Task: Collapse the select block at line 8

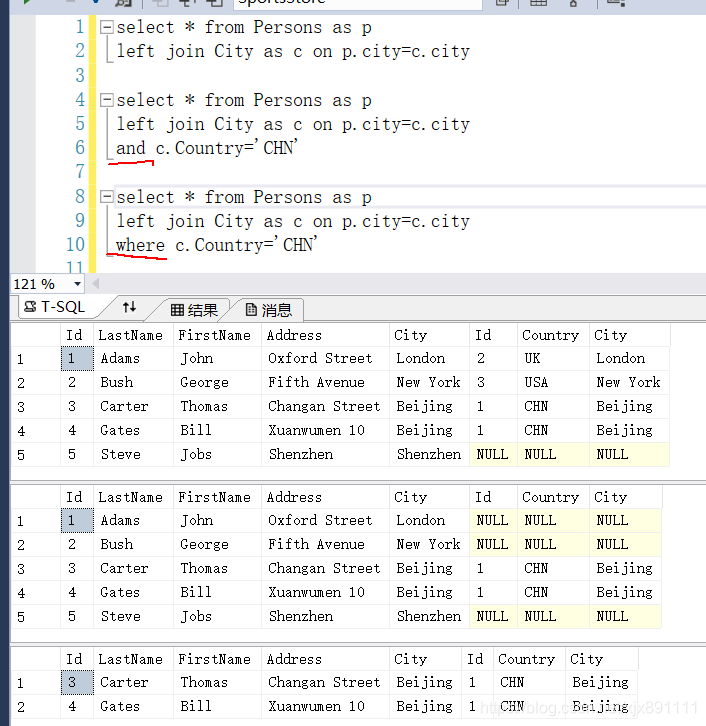Action: (106, 197)
